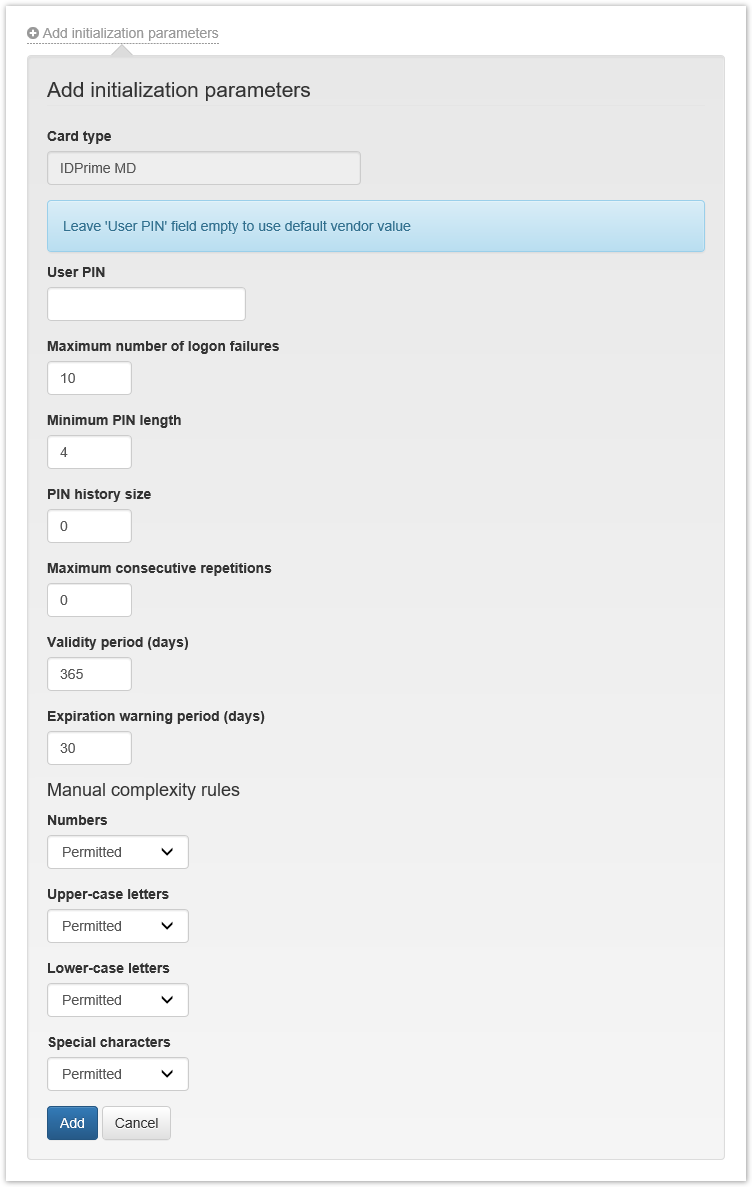Image resolution: width=752 pixels, height=1187 pixels.
Task: Click the User PIN label text
Action: click(x=76, y=272)
